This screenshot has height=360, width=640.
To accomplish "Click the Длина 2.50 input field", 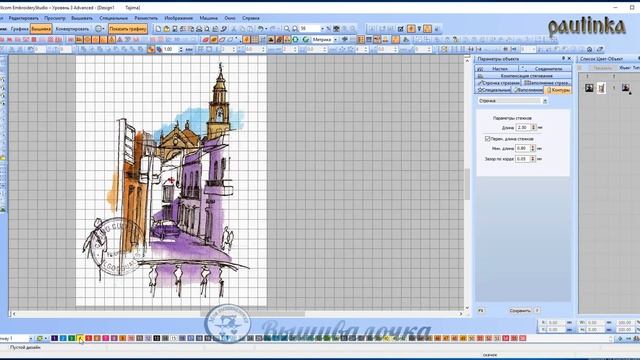I will click(523, 127).
